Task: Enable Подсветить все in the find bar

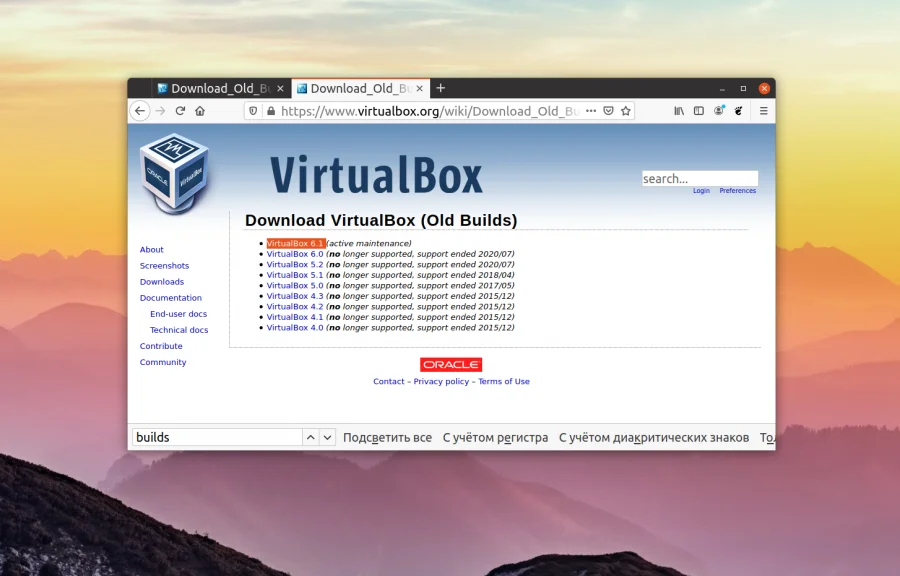Action: pyautogui.click(x=387, y=437)
